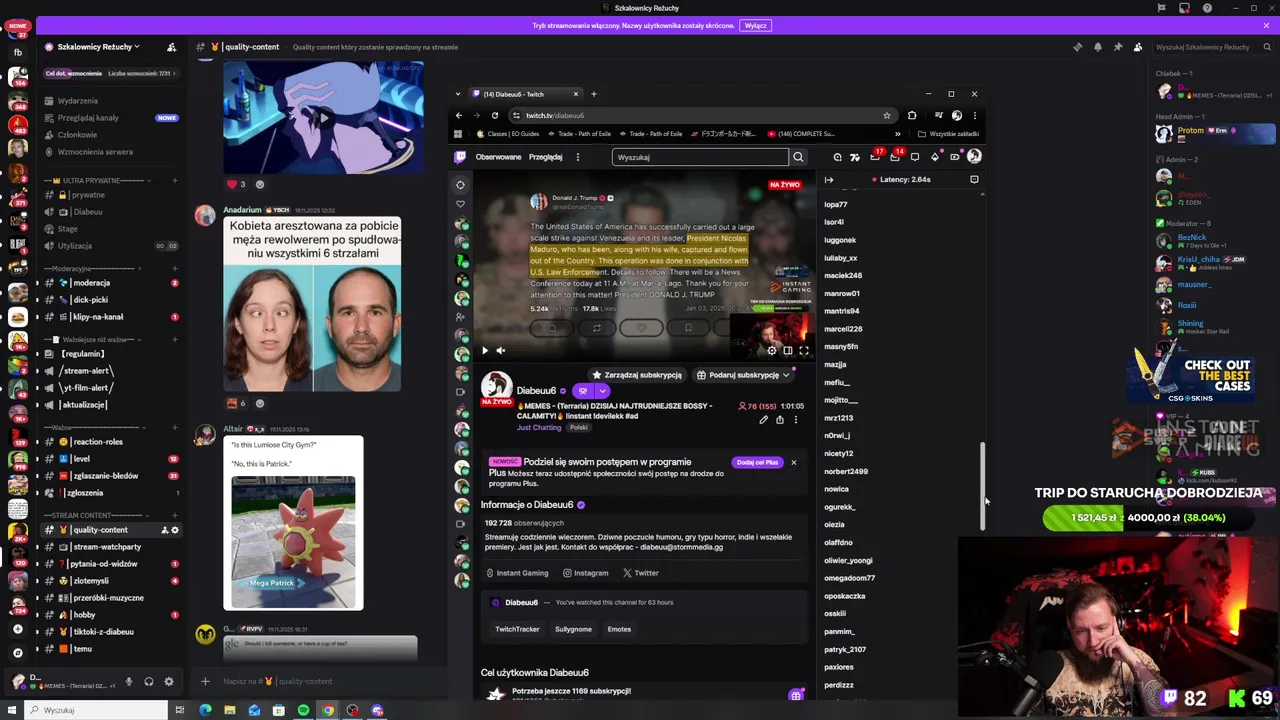Open reaction-roles channel
Screen dimensions: 1280x720
[97, 442]
